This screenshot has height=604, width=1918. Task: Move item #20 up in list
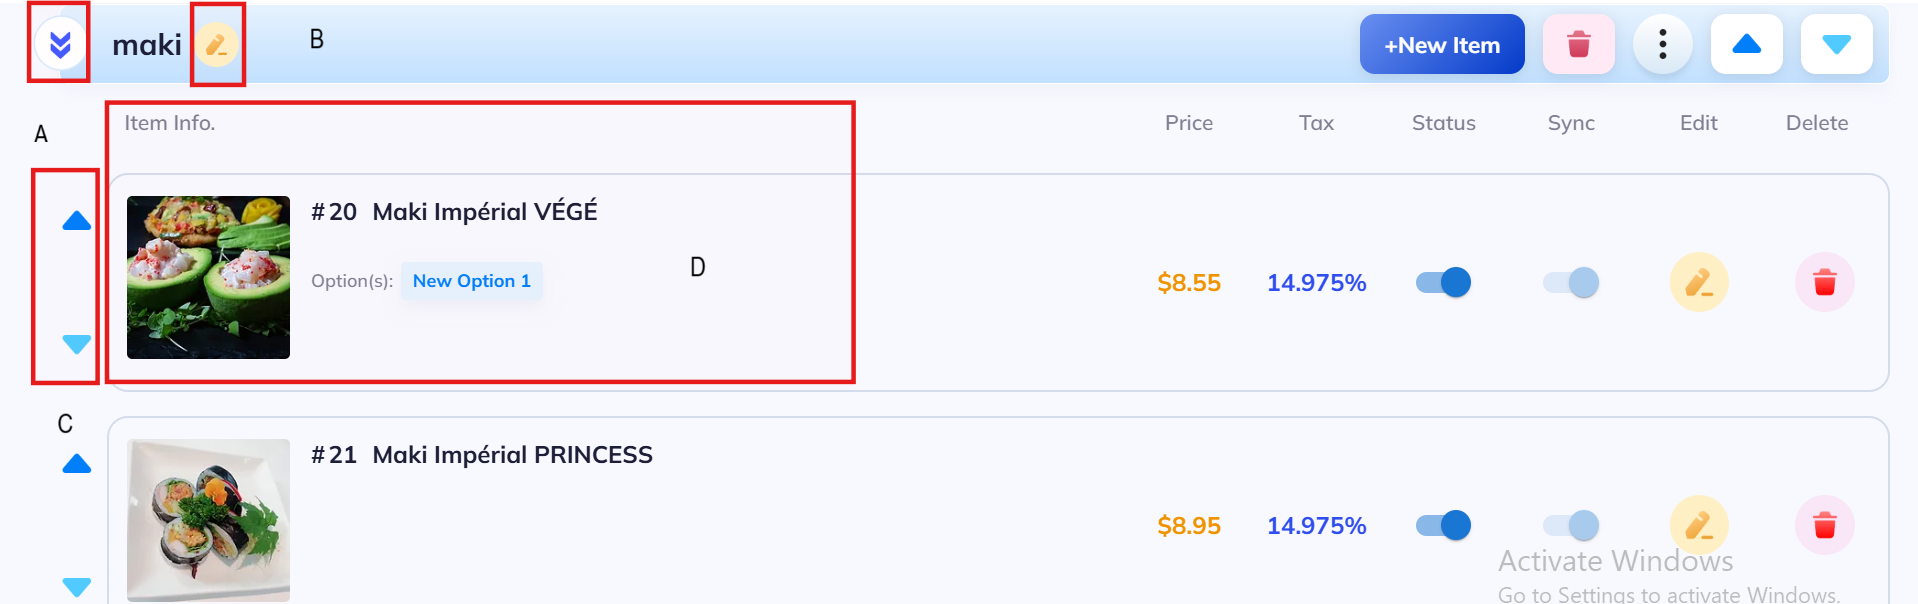(77, 221)
